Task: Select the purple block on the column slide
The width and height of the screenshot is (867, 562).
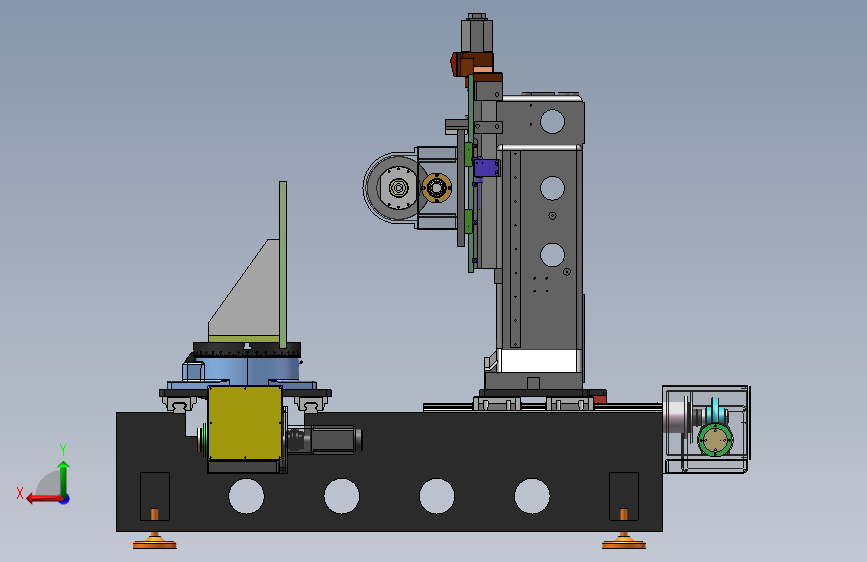Action: (487, 168)
